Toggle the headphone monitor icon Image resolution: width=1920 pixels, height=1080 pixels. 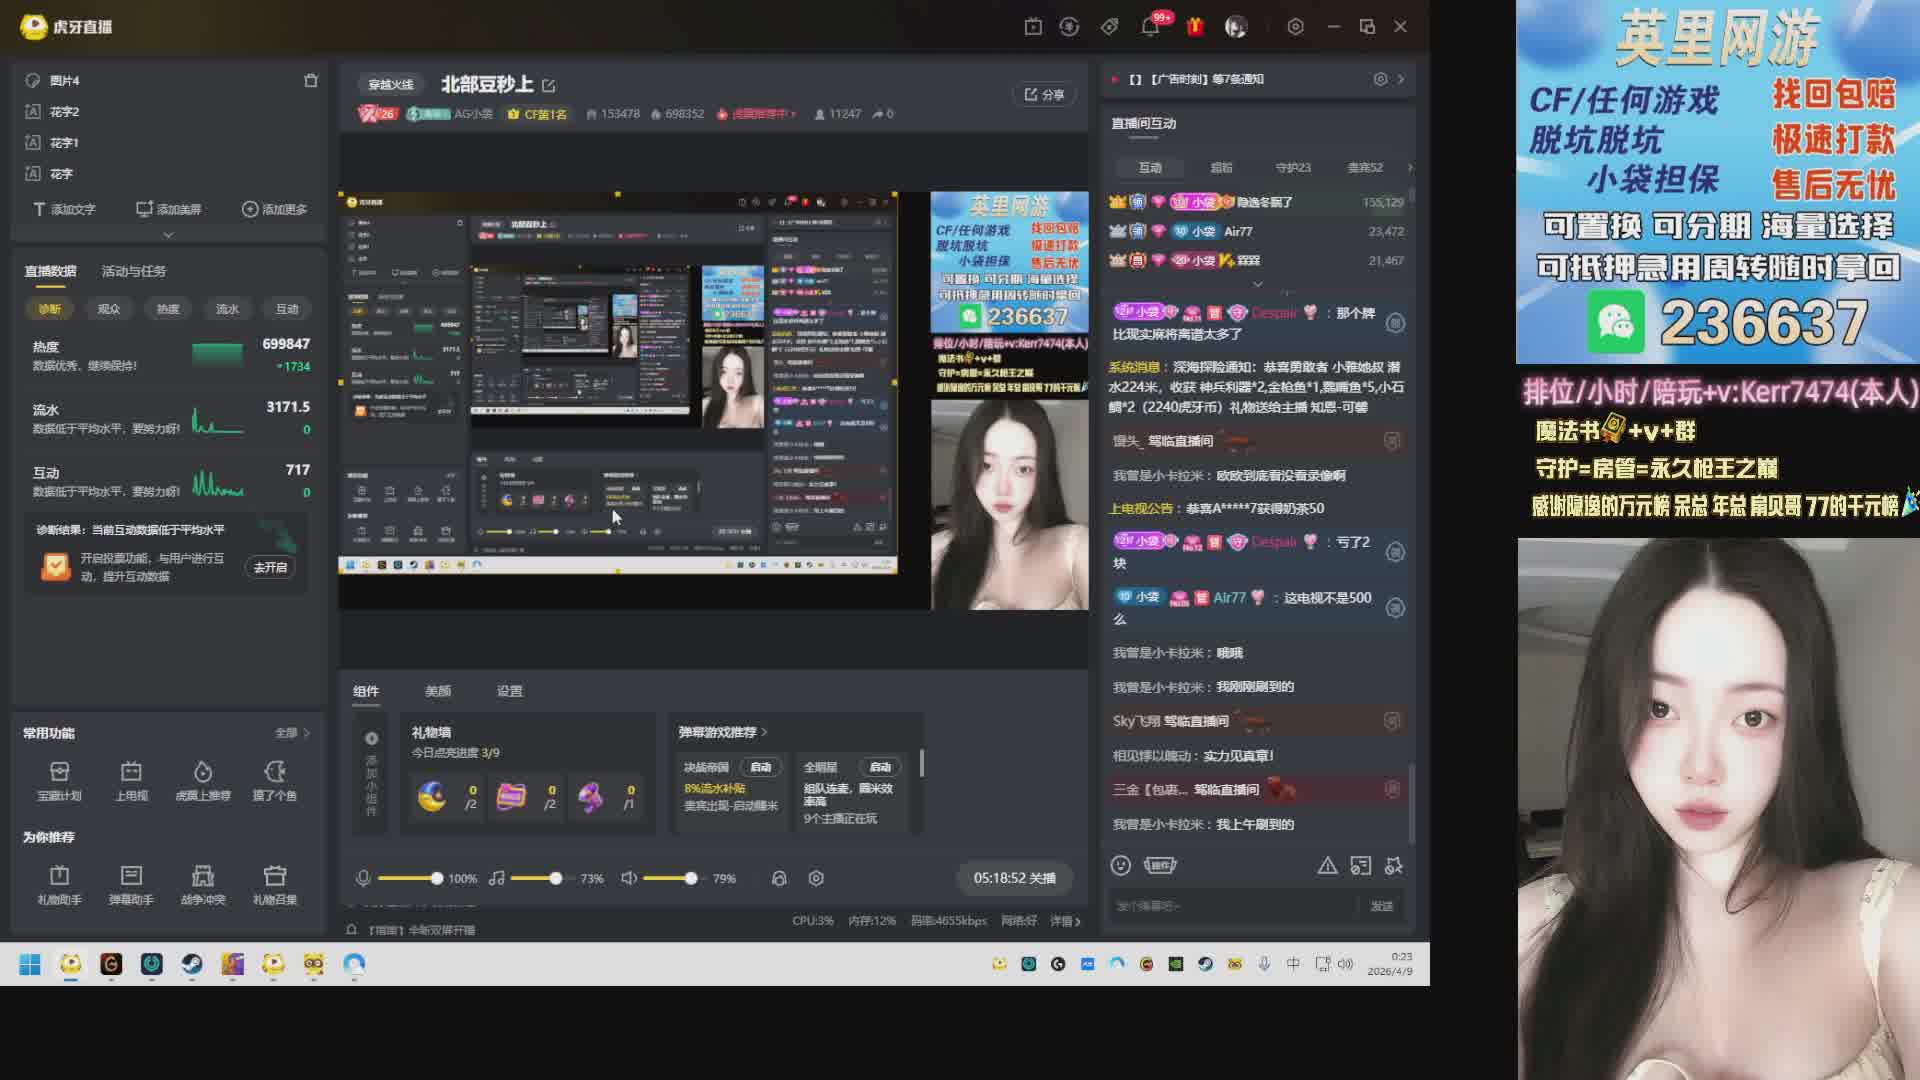pyautogui.click(x=779, y=878)
